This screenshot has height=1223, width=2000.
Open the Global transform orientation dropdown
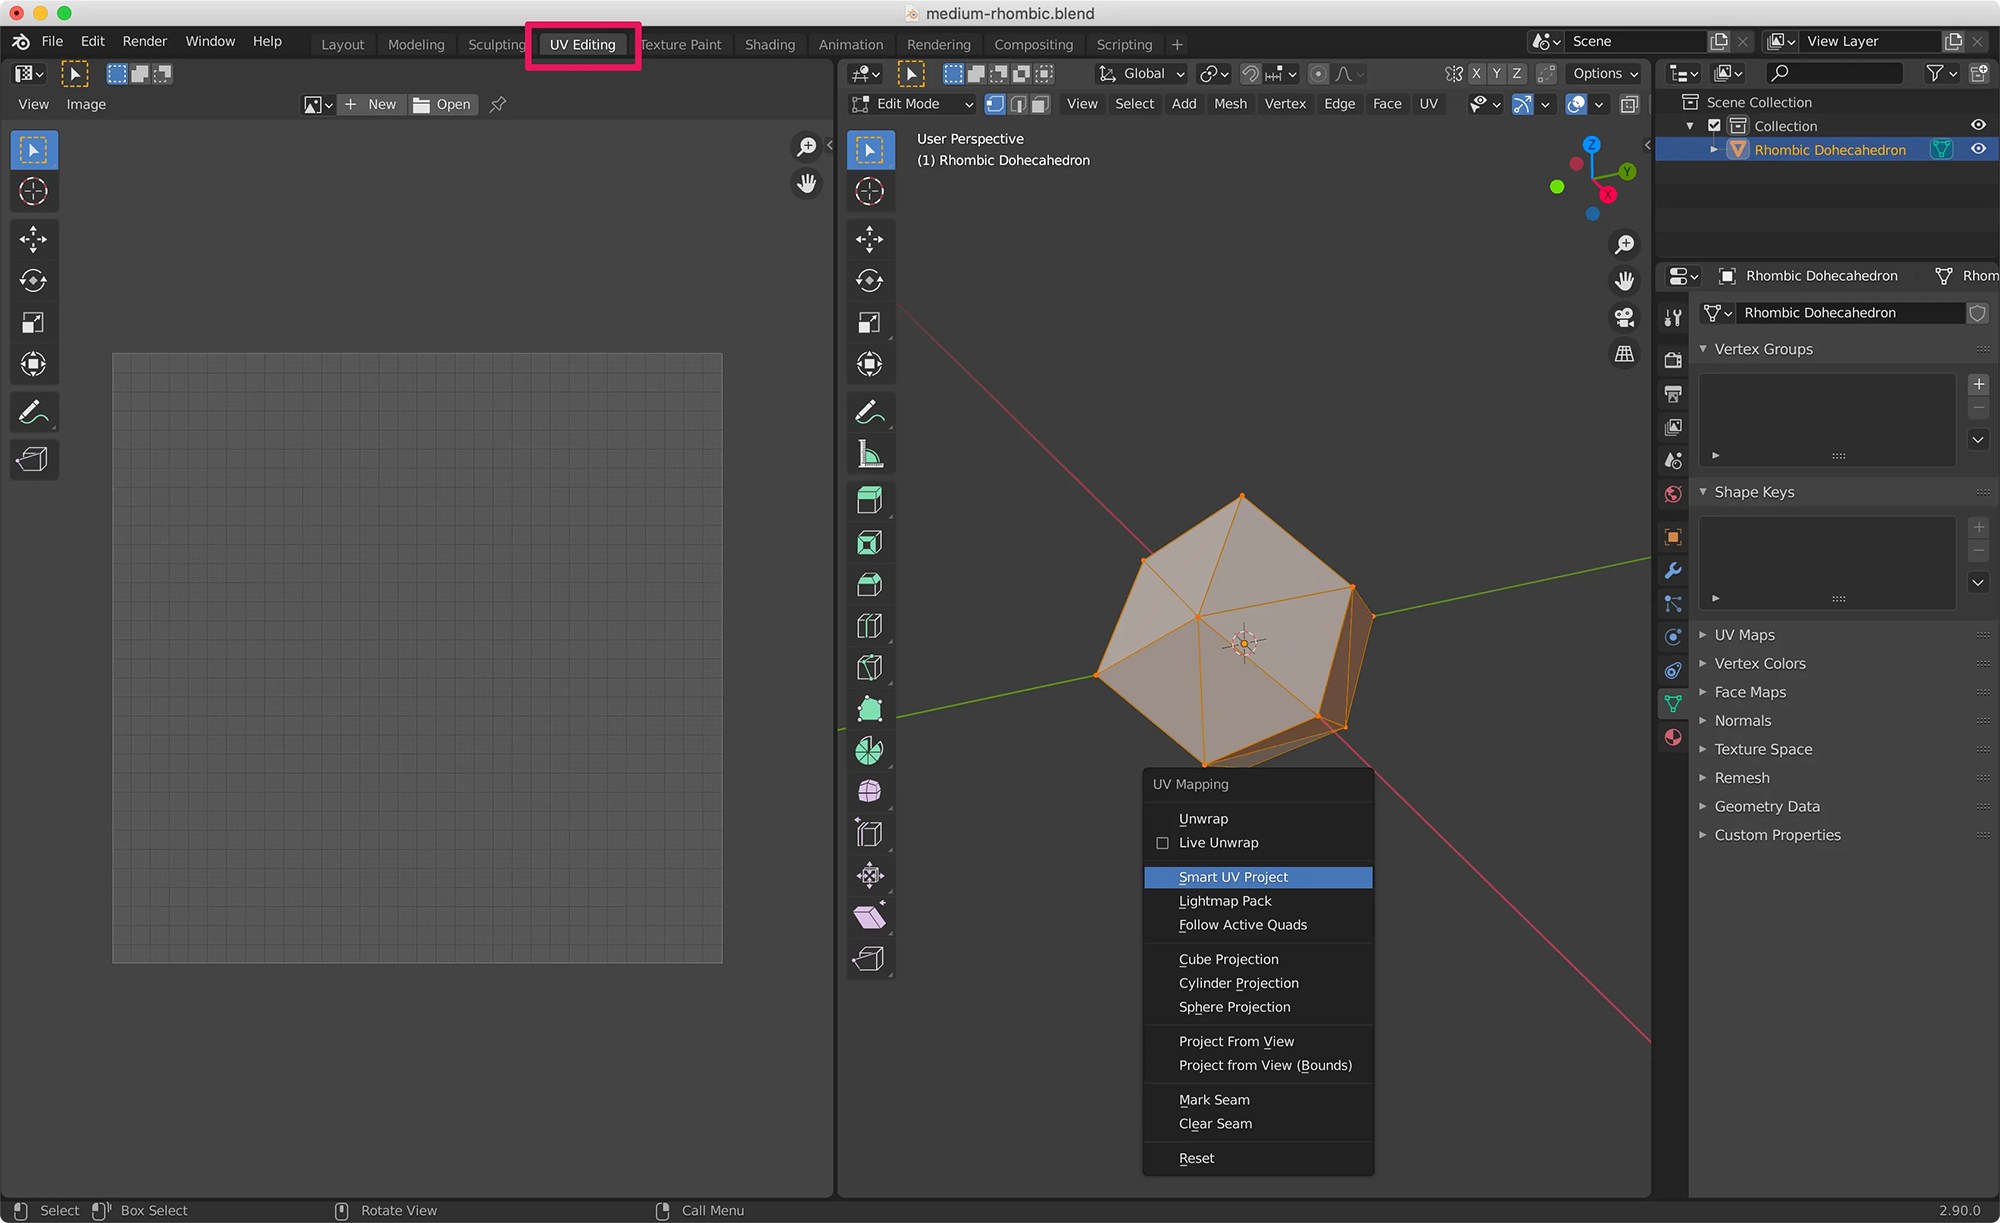click(1142, 74)
